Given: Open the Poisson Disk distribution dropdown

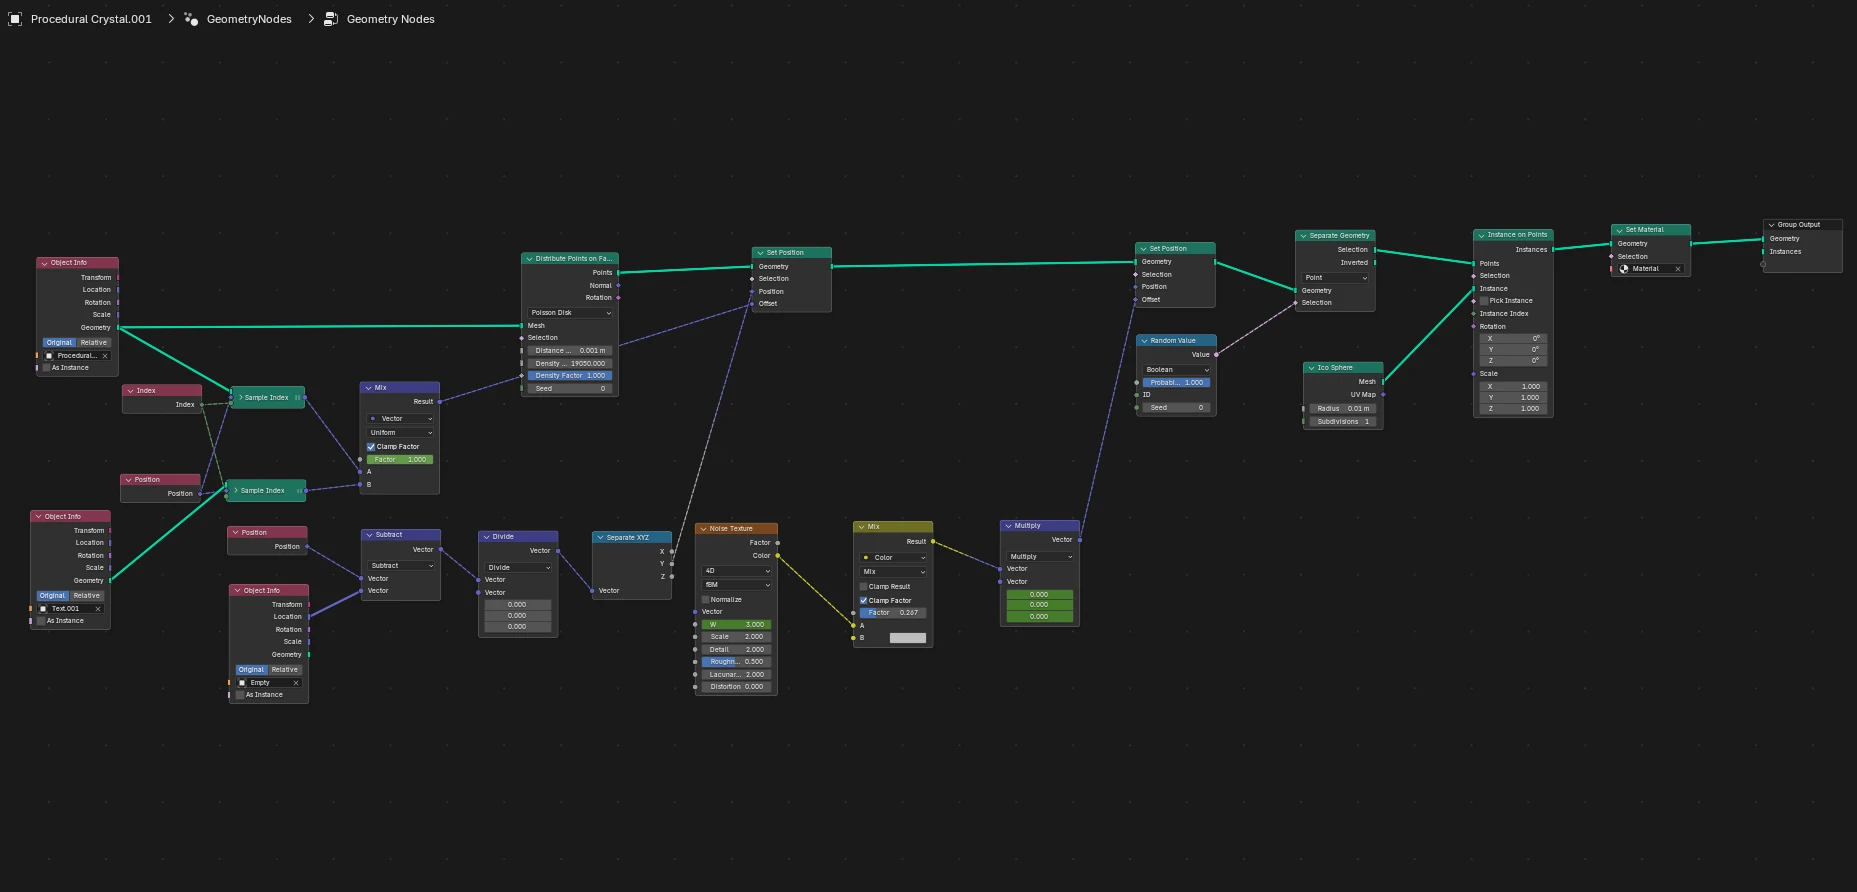Looking at the screenshot, I should (570, 313).
